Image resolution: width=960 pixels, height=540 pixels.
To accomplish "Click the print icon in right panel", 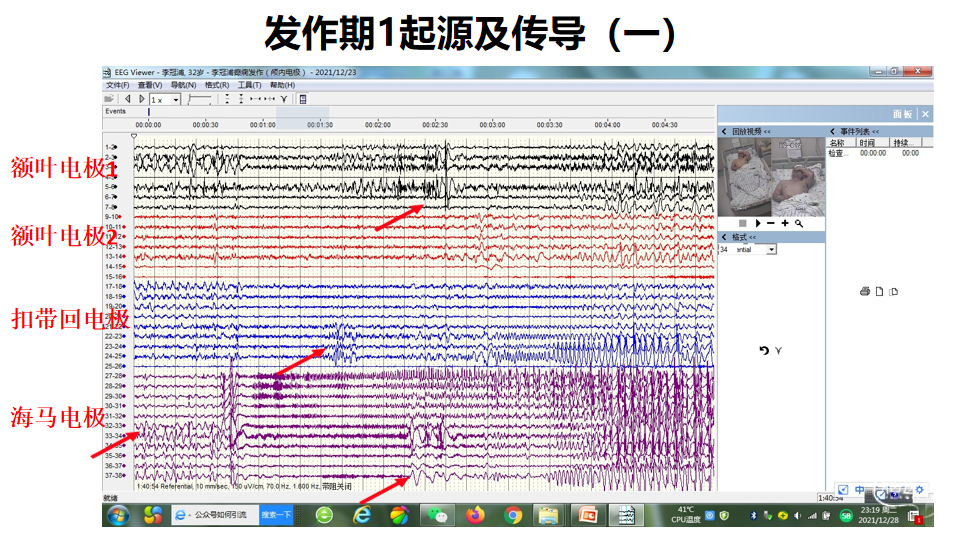I will tap(864, 291).
